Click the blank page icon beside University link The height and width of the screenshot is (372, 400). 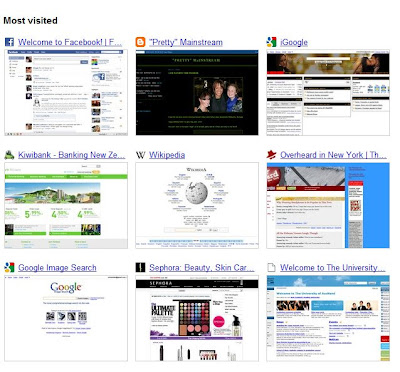272,267
